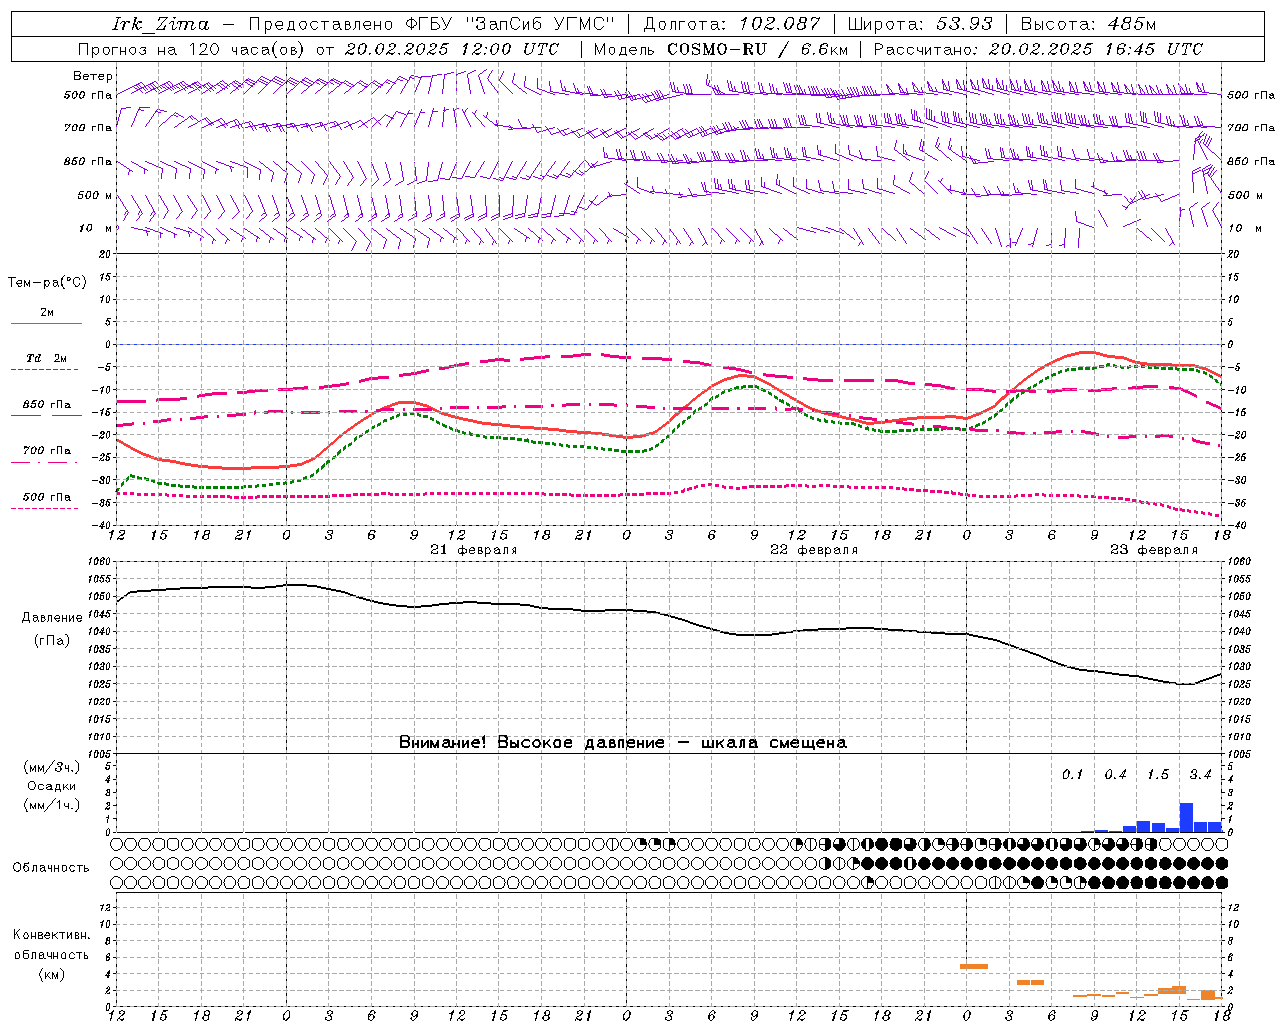Viewport: 1280px width, 1024px height.
Task: Click the '1.5' three-hour precipitation total
Action: pyautogui.click(x=1158, y=774)
